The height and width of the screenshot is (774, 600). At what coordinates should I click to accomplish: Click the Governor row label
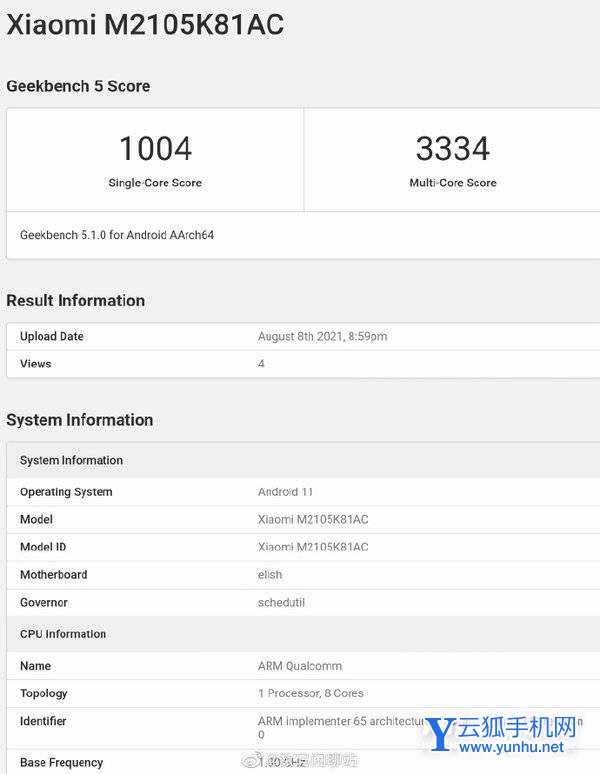point(44,603)
